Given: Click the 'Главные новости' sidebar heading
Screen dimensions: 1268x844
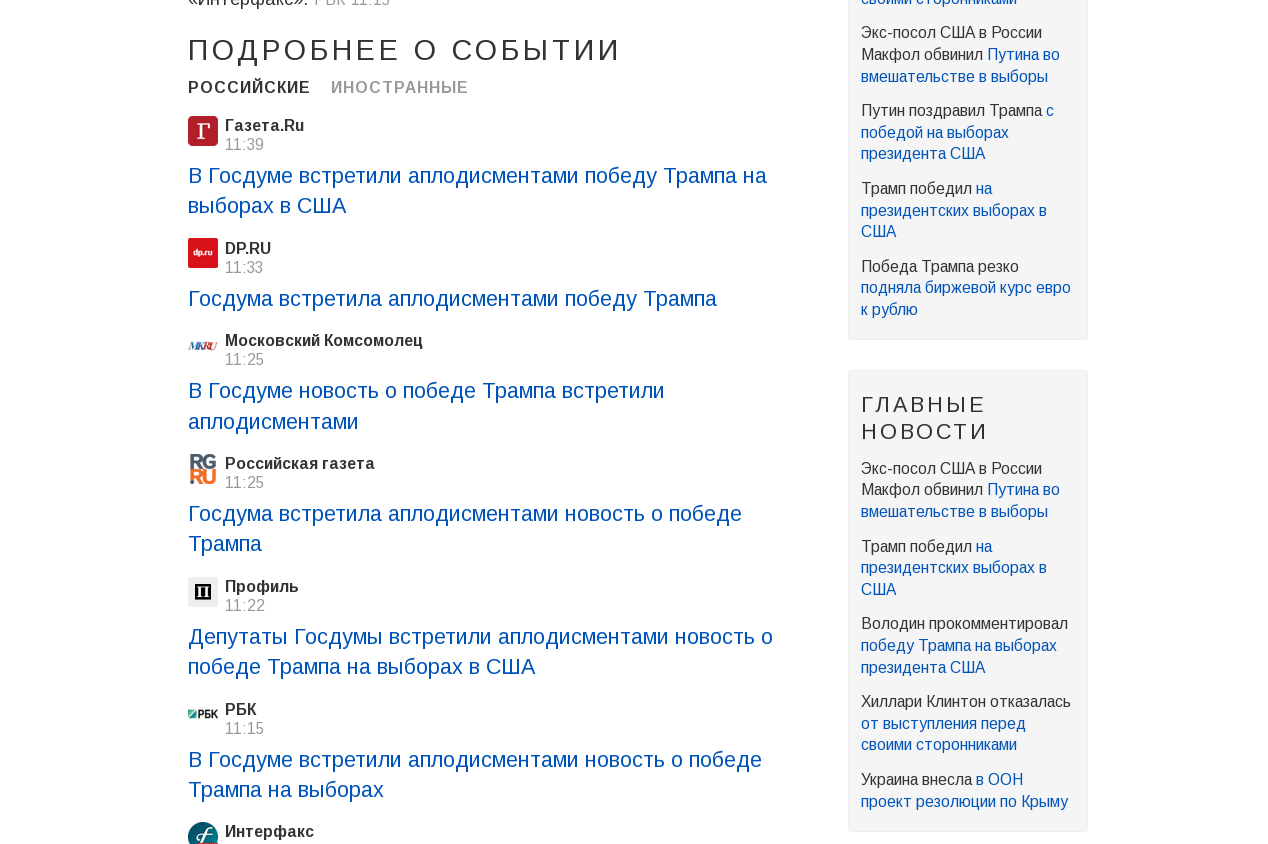Looking at the screenshot, I should 925,418.
